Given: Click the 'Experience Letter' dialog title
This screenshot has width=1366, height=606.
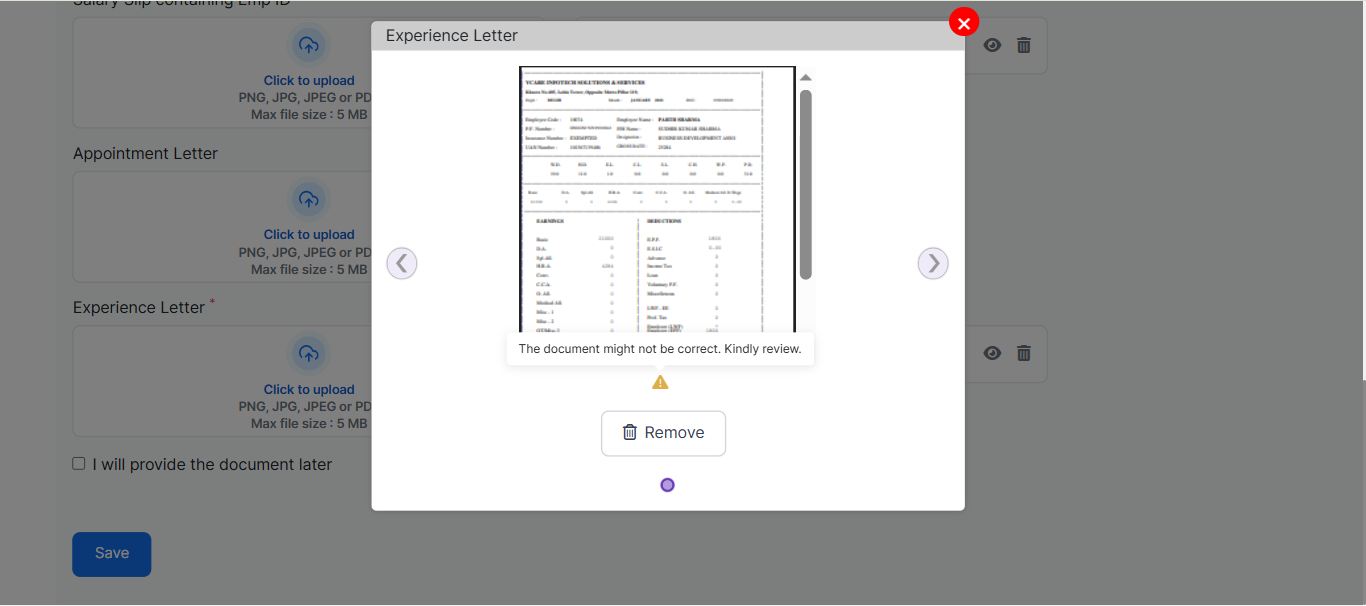Looking at the screenshot, I should [452, 36].
